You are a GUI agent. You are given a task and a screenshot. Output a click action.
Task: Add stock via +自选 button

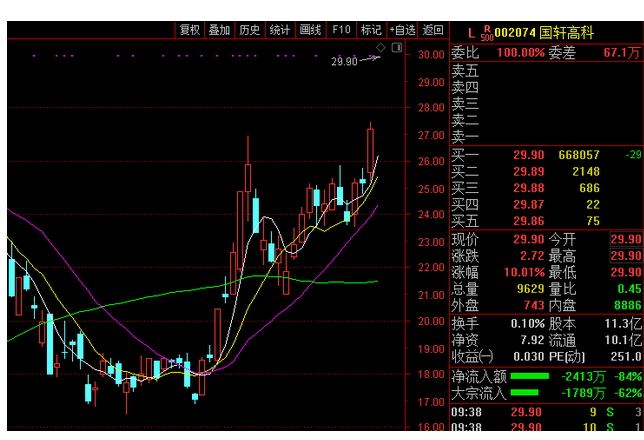(x=402, y=30)
